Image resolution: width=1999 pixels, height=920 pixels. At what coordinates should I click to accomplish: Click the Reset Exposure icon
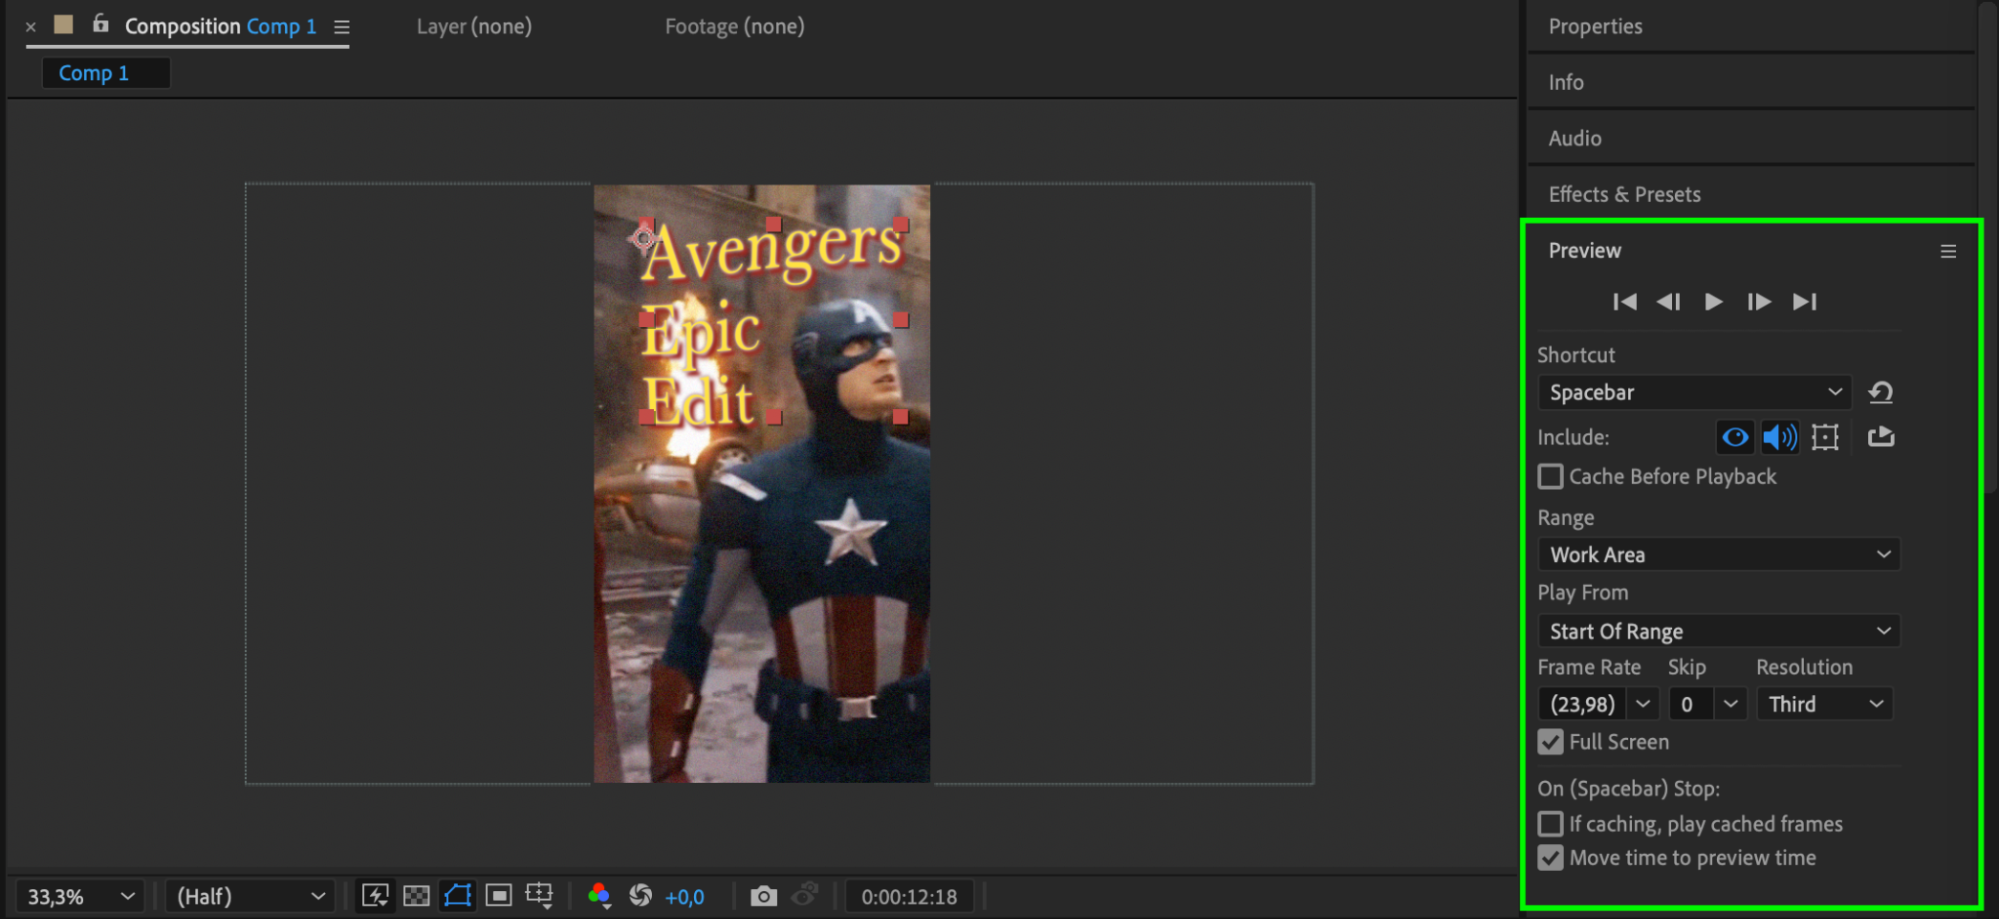click(x=641, y=896)
